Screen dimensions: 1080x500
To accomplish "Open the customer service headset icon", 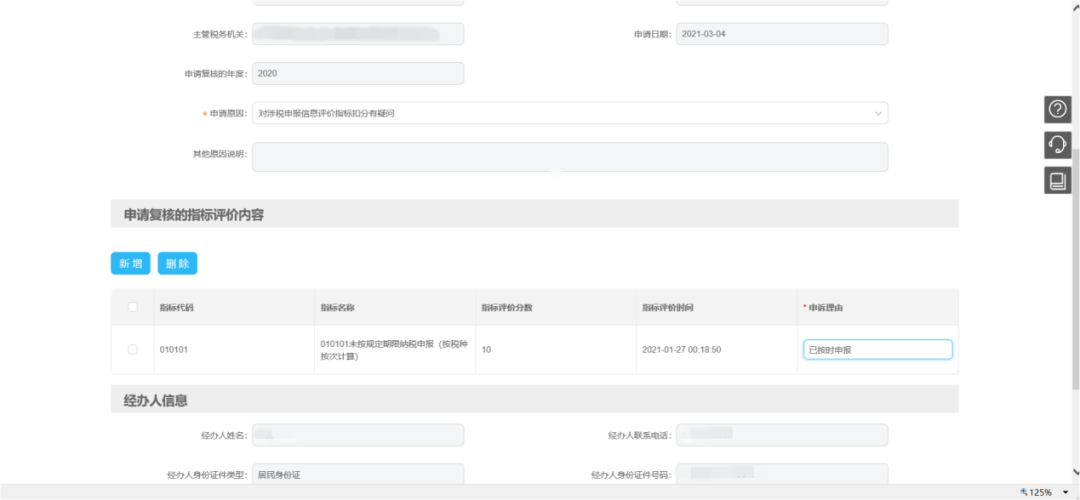I will [1057, 145].
